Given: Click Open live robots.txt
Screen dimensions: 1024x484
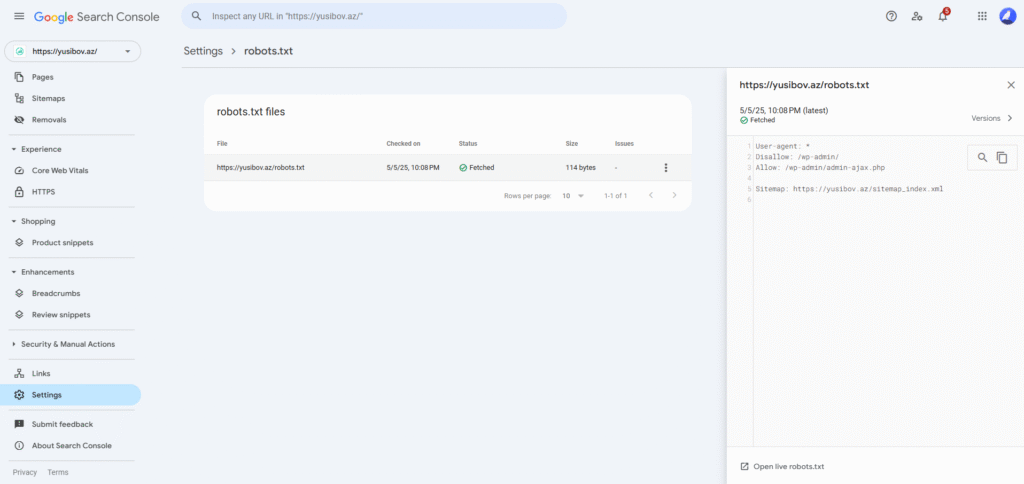Looking at the screenshot, I should (x=782, y=466).
